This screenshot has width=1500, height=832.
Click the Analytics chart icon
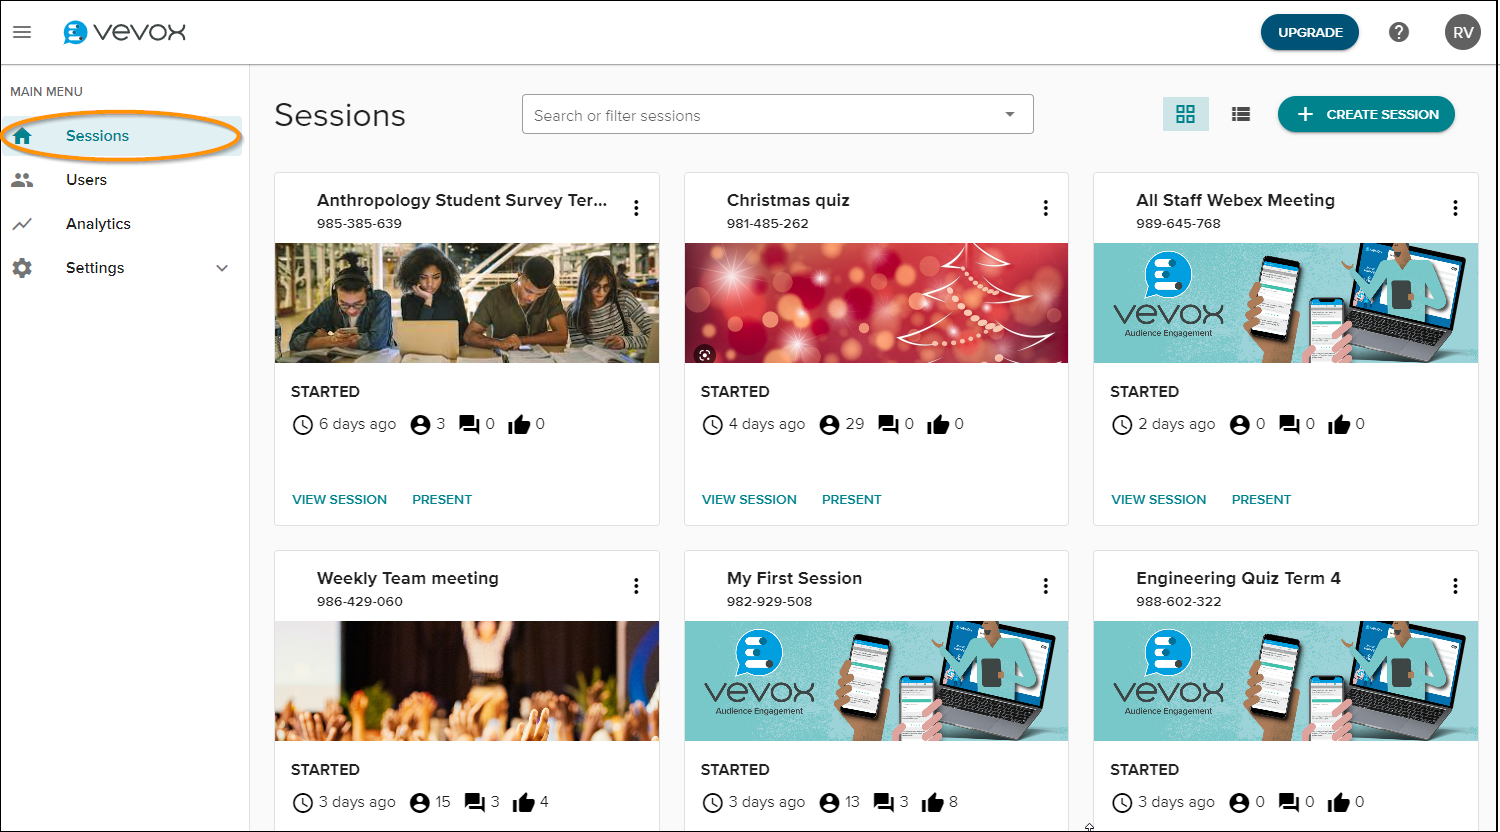click(x=22, y=224)
